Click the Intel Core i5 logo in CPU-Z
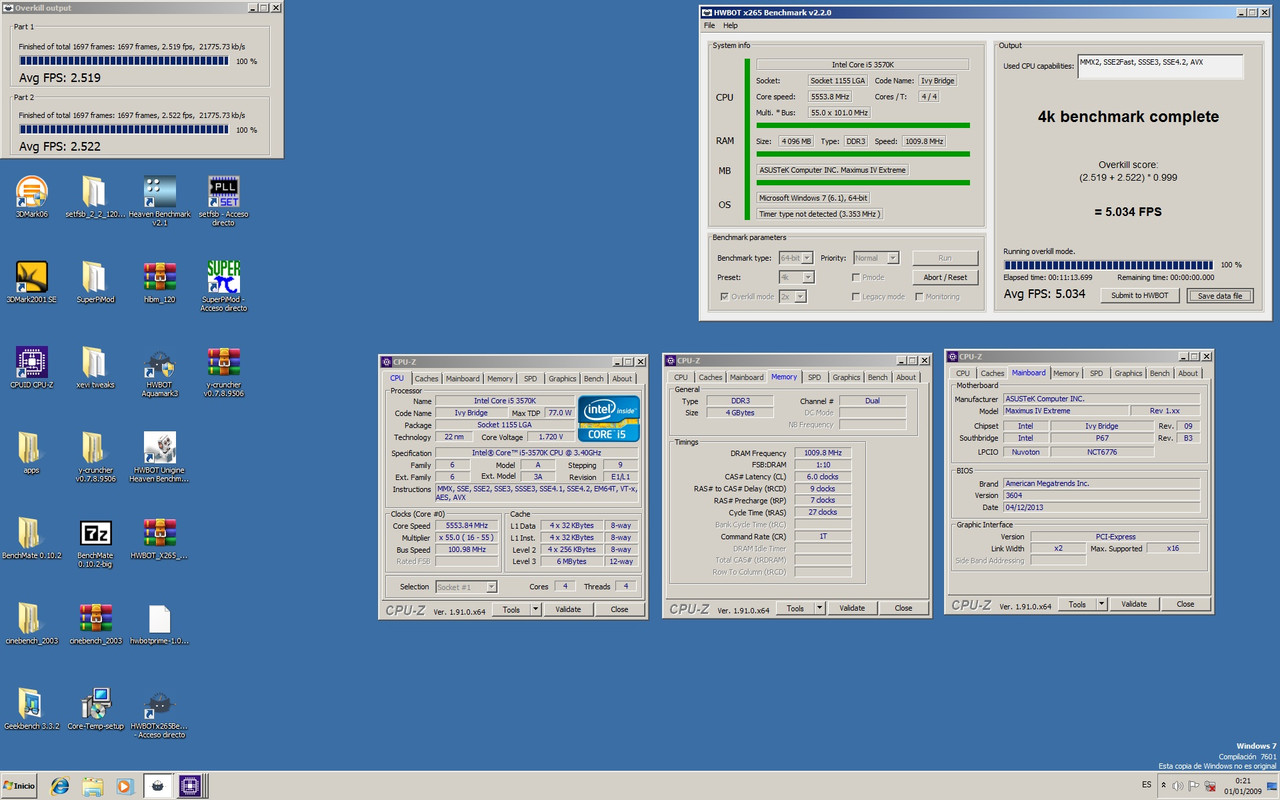Image resolution: width=1280 pixels, height=800 pixels. [x=609, y=420]
